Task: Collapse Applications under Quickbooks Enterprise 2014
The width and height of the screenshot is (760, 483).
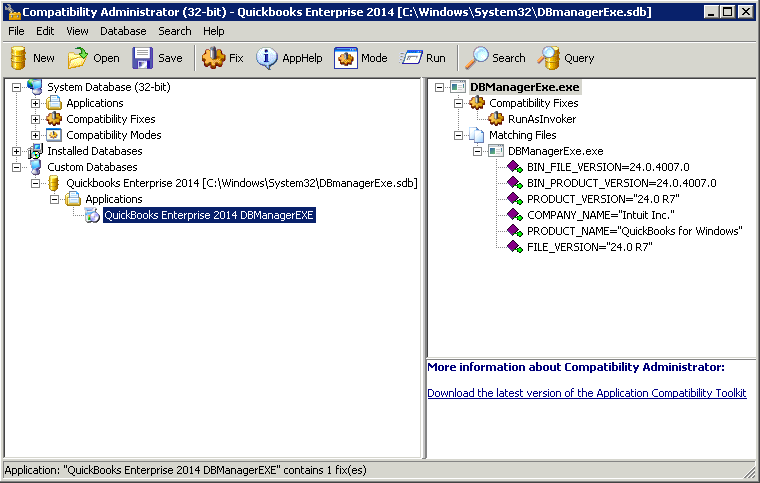Action: (54, 200)
